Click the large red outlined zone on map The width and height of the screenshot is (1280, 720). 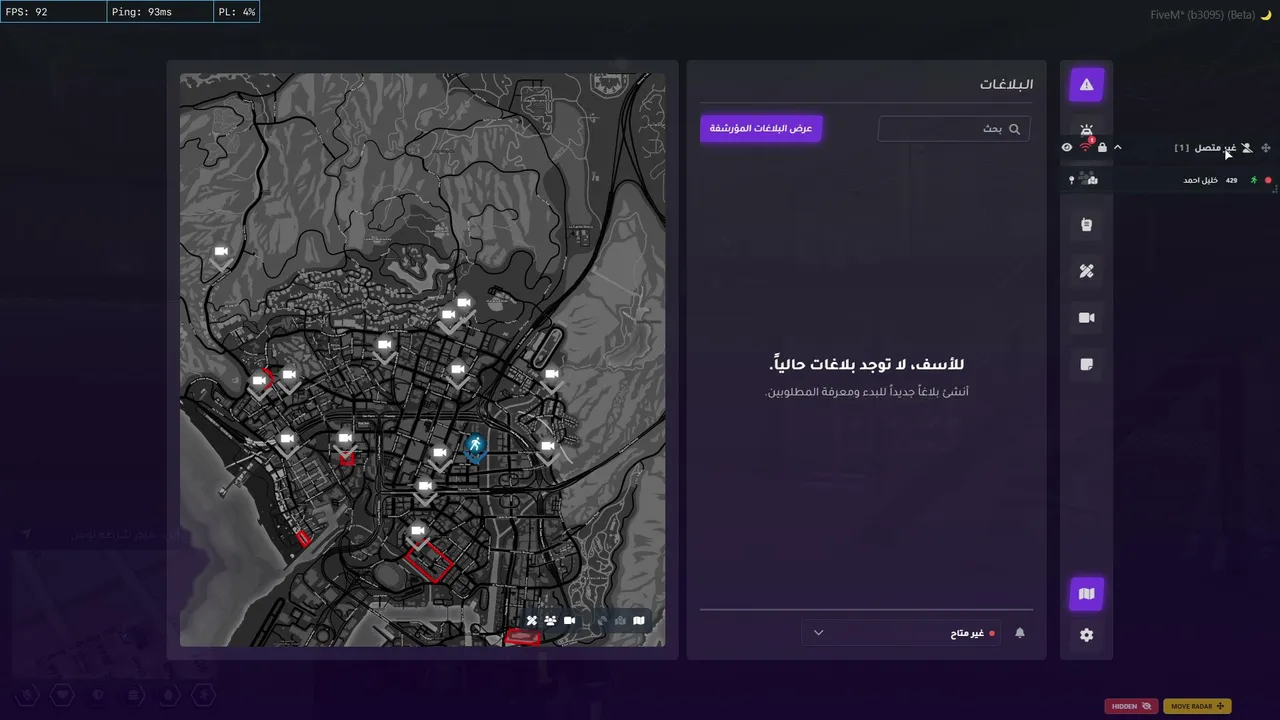430,560
